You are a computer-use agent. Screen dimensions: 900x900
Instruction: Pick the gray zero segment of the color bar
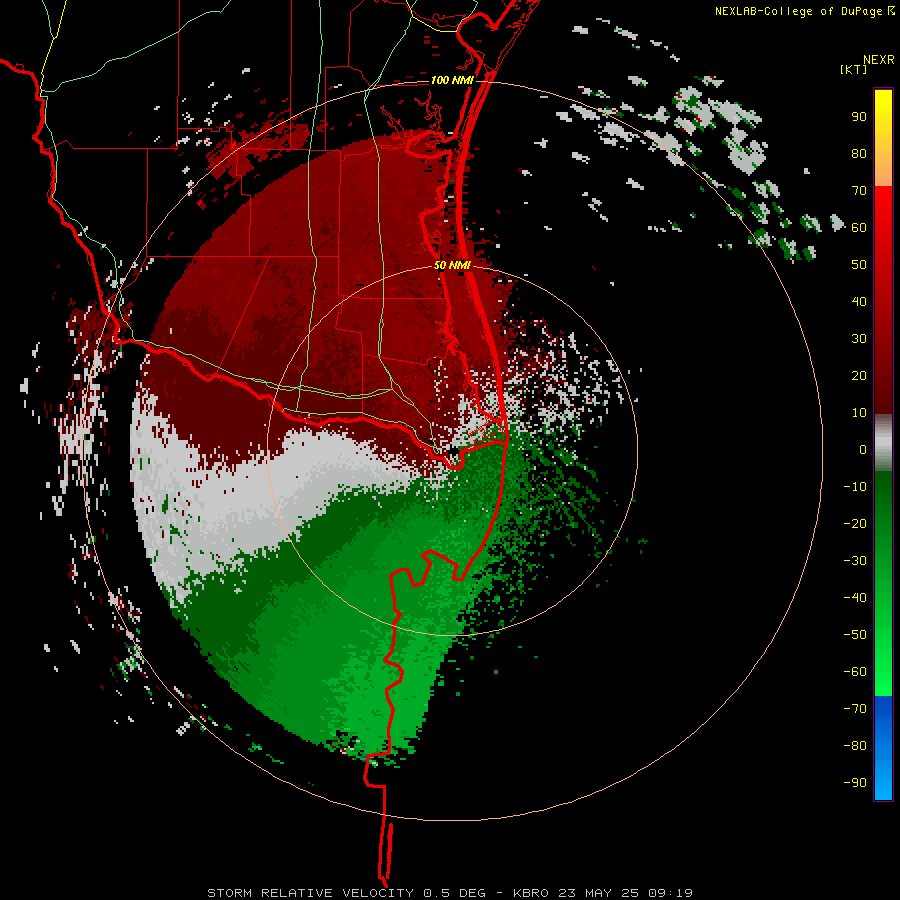tap(883, 443)
